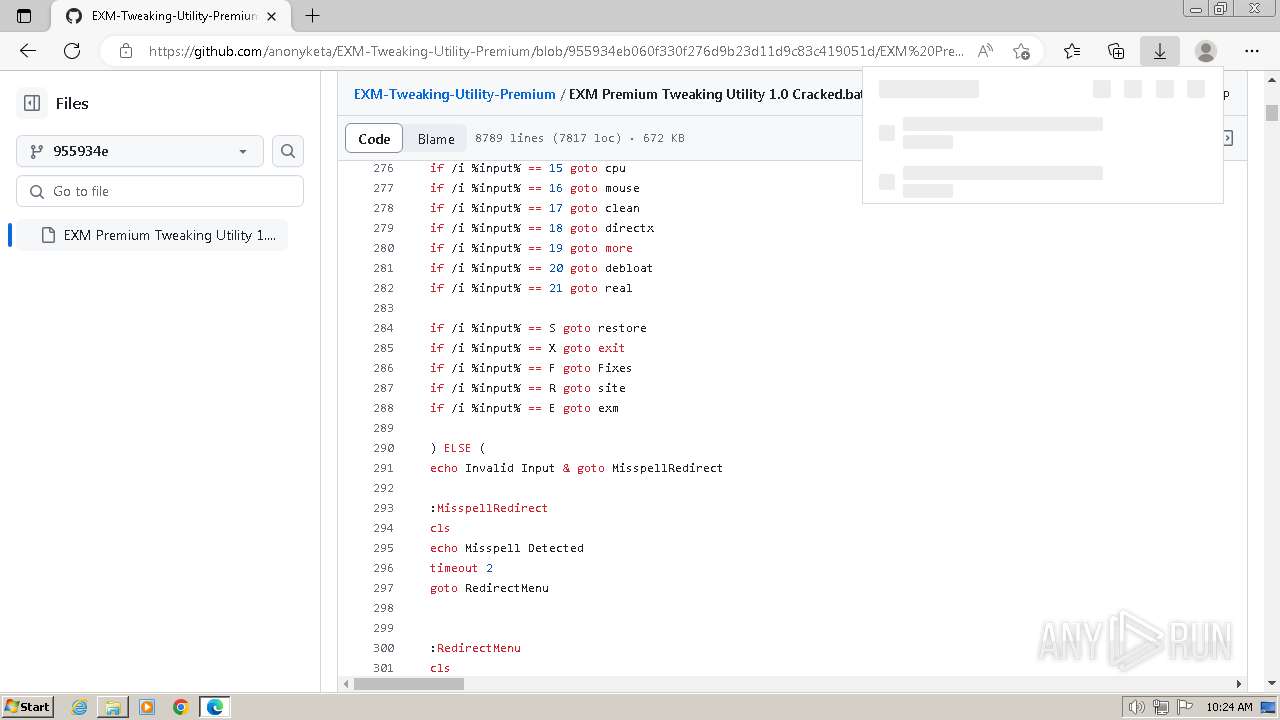
Task: Click 'timeout 2' code line
Action: 461,568
